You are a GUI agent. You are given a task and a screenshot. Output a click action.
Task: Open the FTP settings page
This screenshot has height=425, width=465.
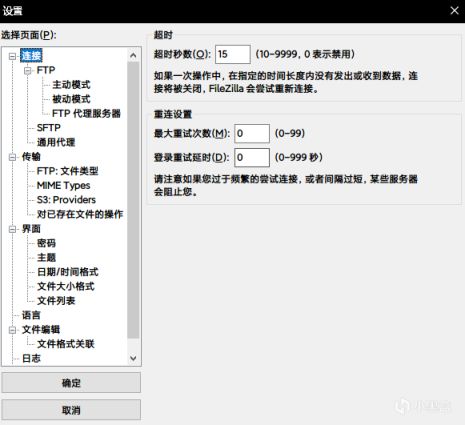[46, 70]
